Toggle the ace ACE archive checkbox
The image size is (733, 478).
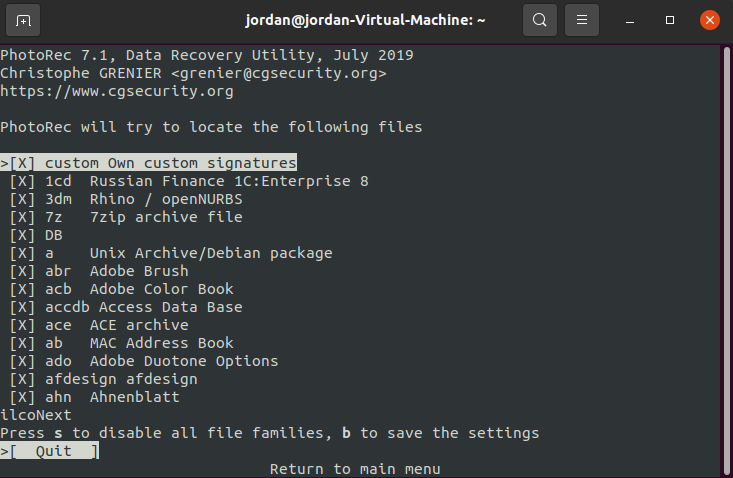[x=22, y=325]
